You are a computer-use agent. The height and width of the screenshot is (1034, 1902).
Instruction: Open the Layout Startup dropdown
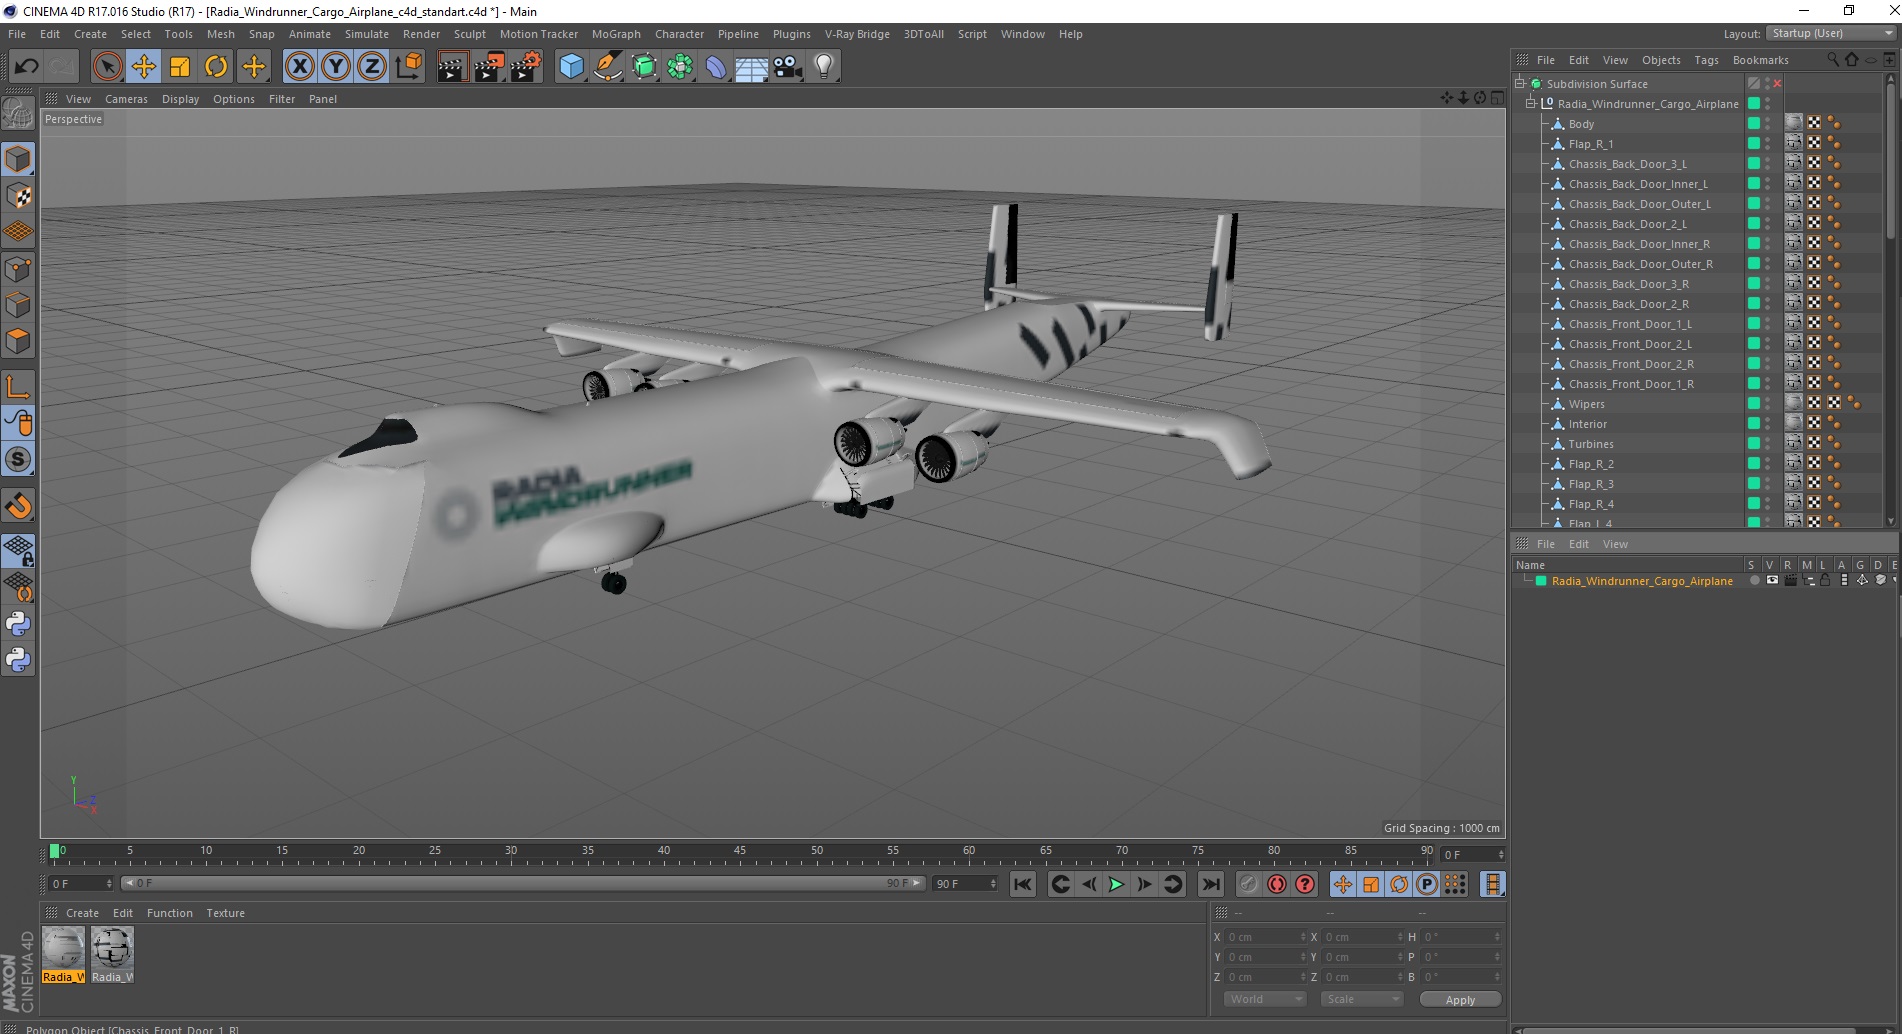point(1831,33)
